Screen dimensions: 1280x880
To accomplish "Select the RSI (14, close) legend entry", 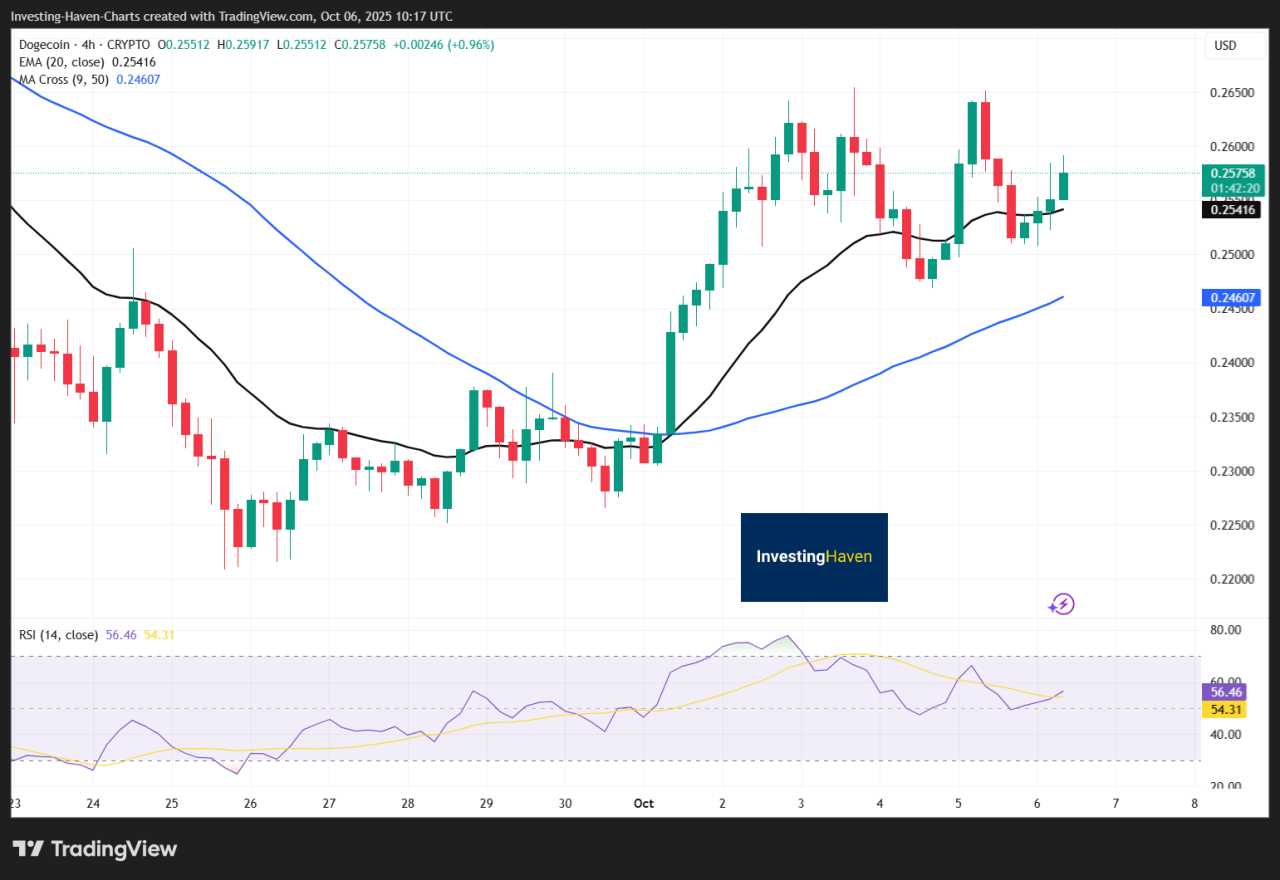I will (58, 634).
